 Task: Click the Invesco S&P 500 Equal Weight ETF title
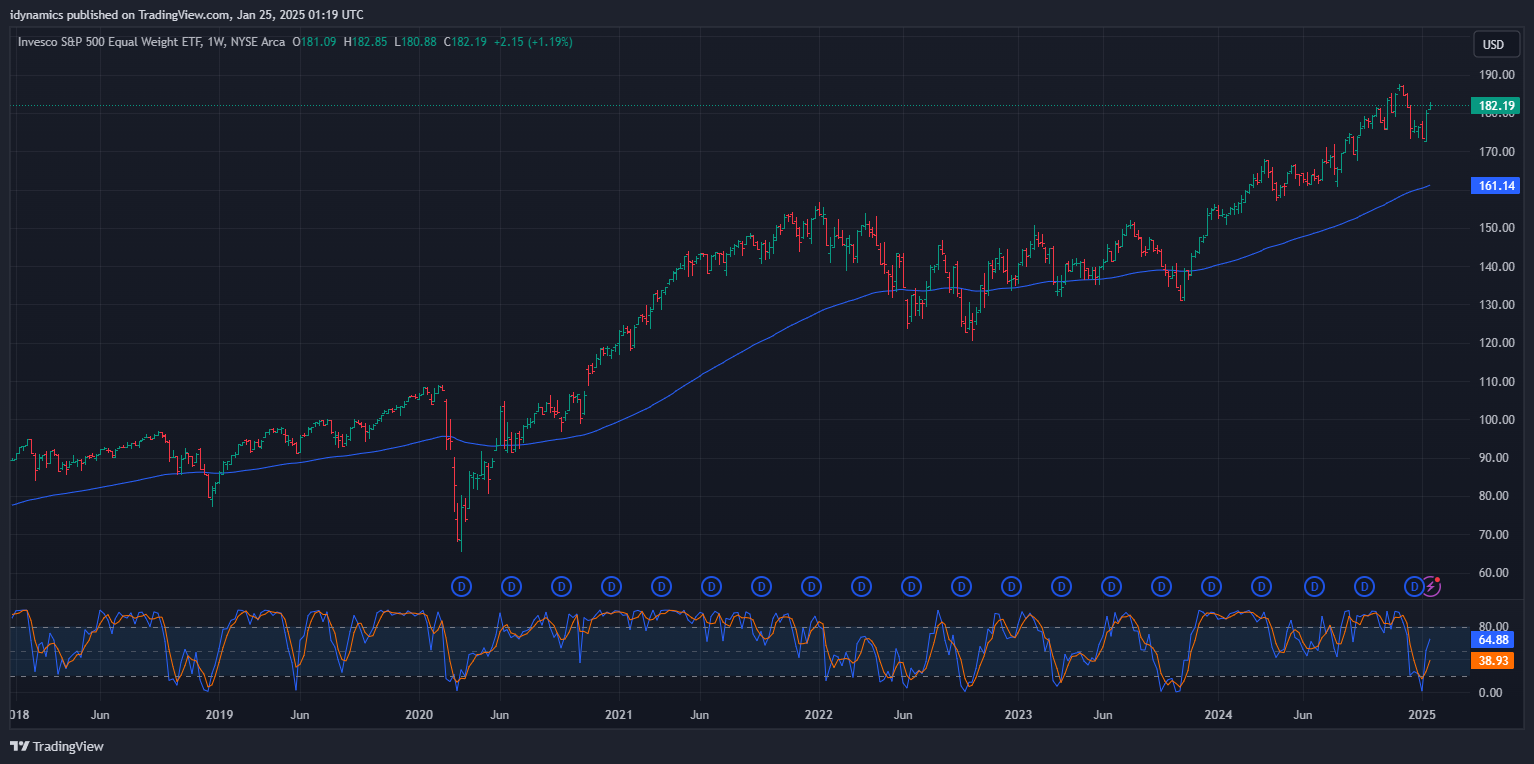coord(108,42)
